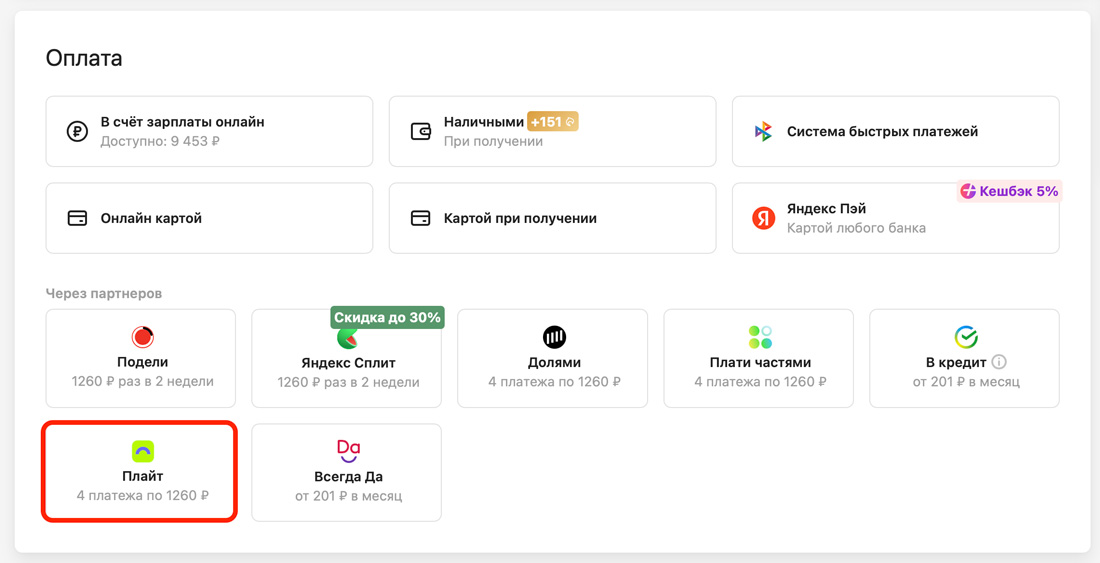This screenshot has height=563, width=1100.
Task: Click the В кредит green checkmark logo
Action: 966,337
